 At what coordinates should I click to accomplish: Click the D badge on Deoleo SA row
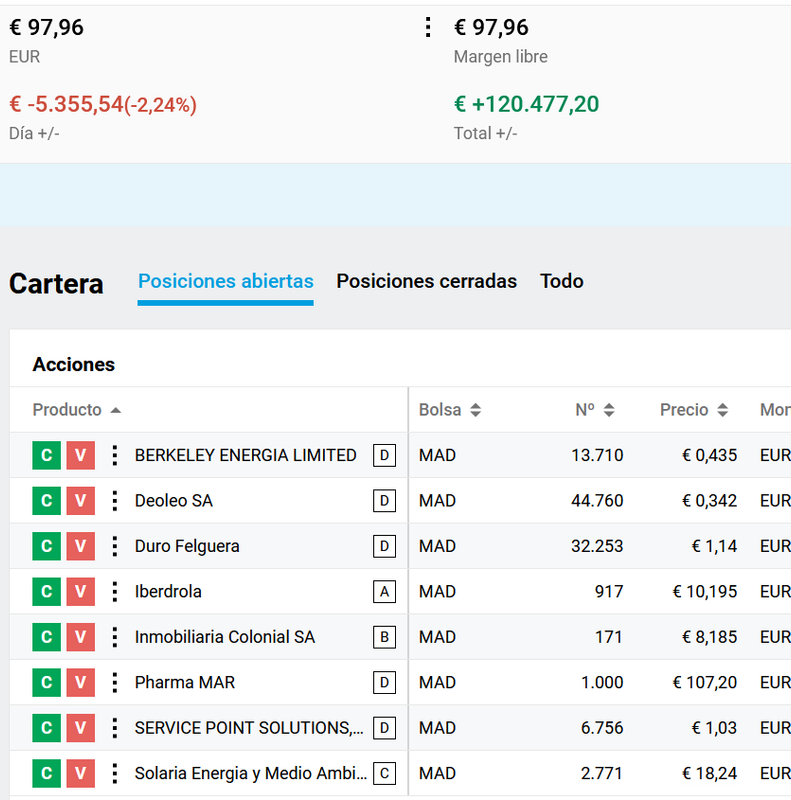click(384, 501)
